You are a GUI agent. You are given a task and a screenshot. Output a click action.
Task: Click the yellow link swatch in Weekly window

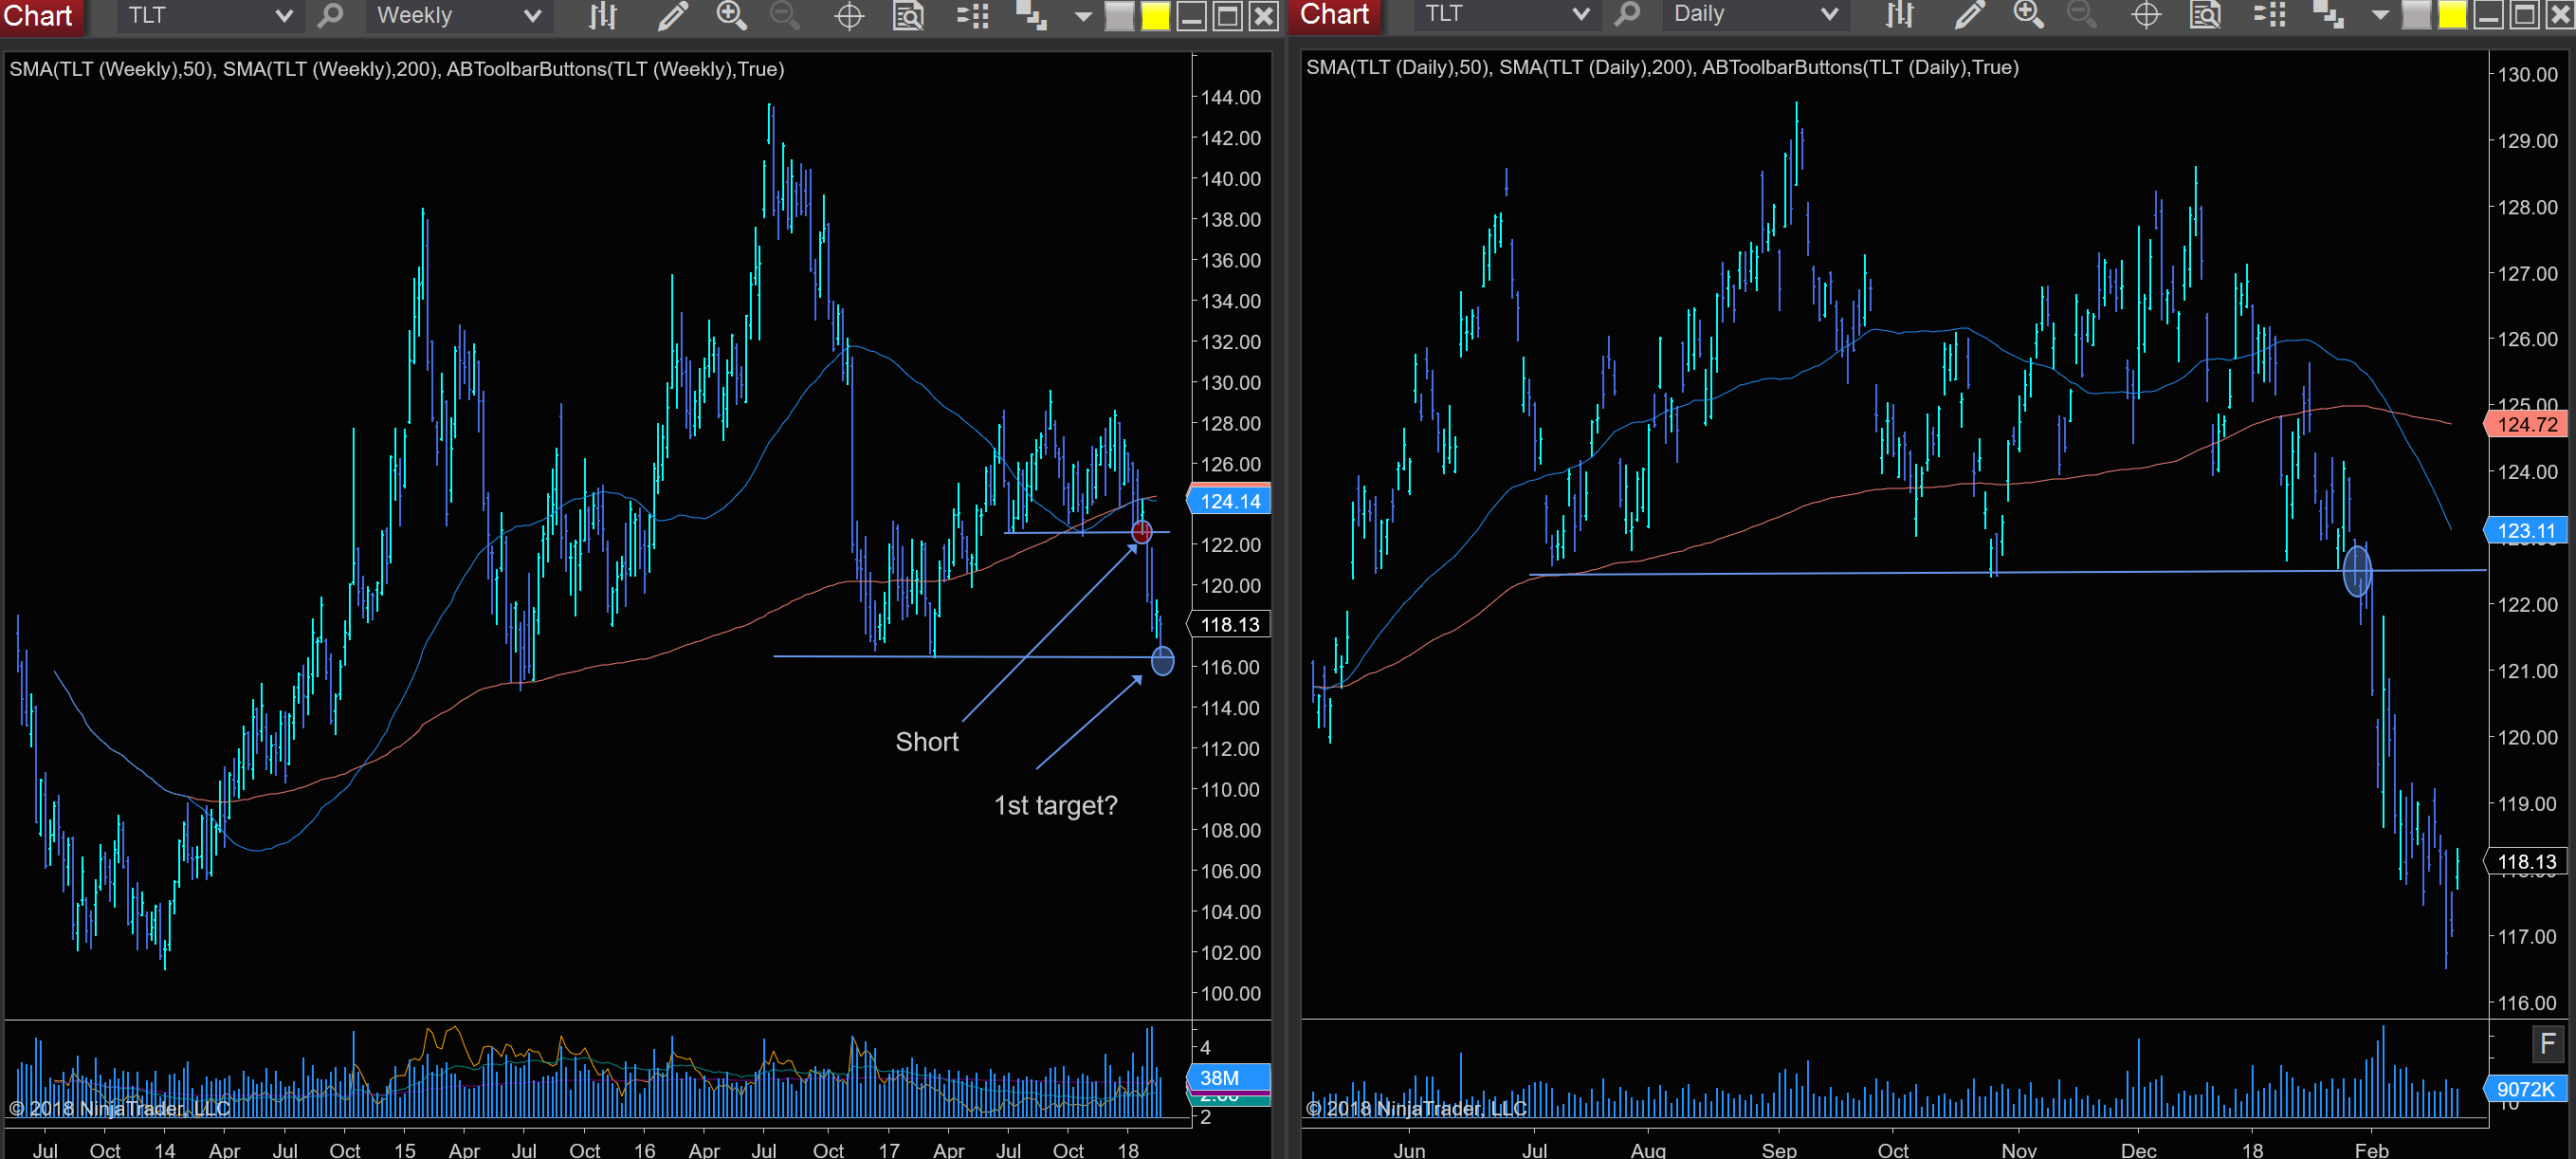coord(1155,17)
